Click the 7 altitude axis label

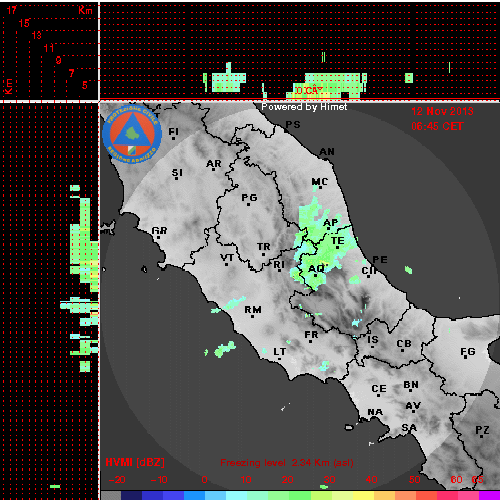pyautogui.click(x=71, y=73)
